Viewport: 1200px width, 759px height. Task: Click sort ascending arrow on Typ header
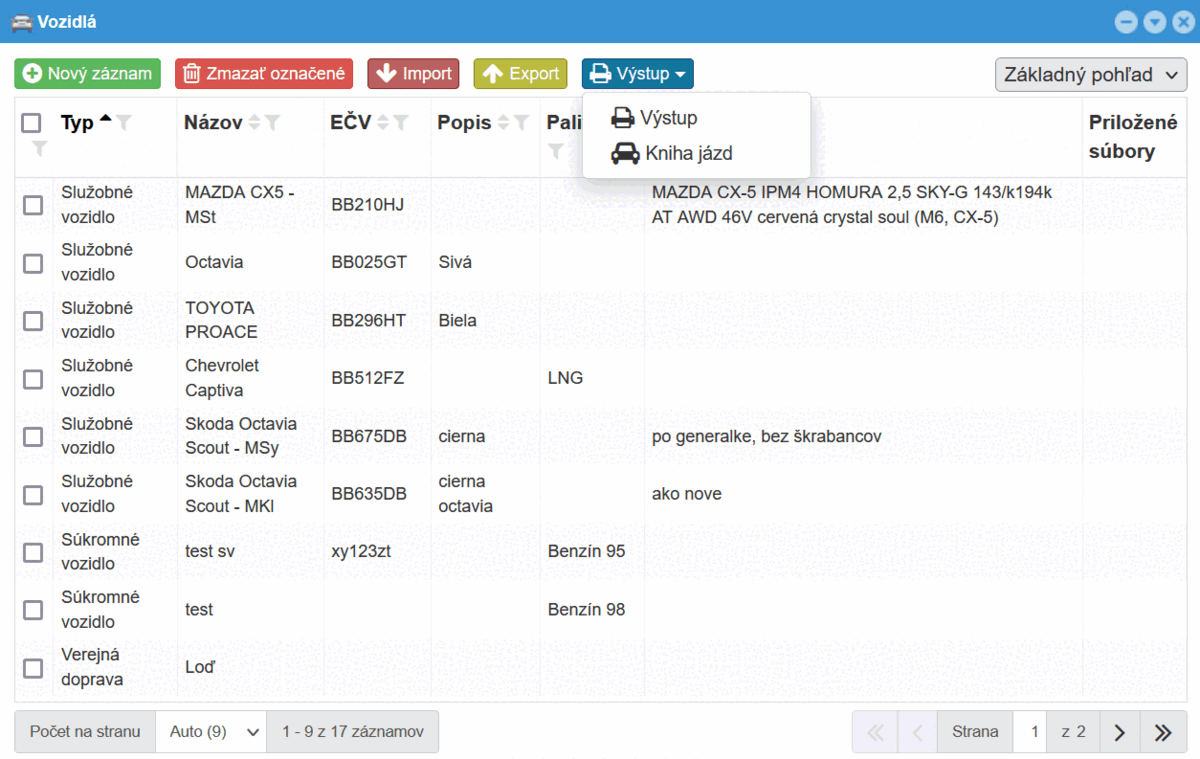[x=105, y=119]
